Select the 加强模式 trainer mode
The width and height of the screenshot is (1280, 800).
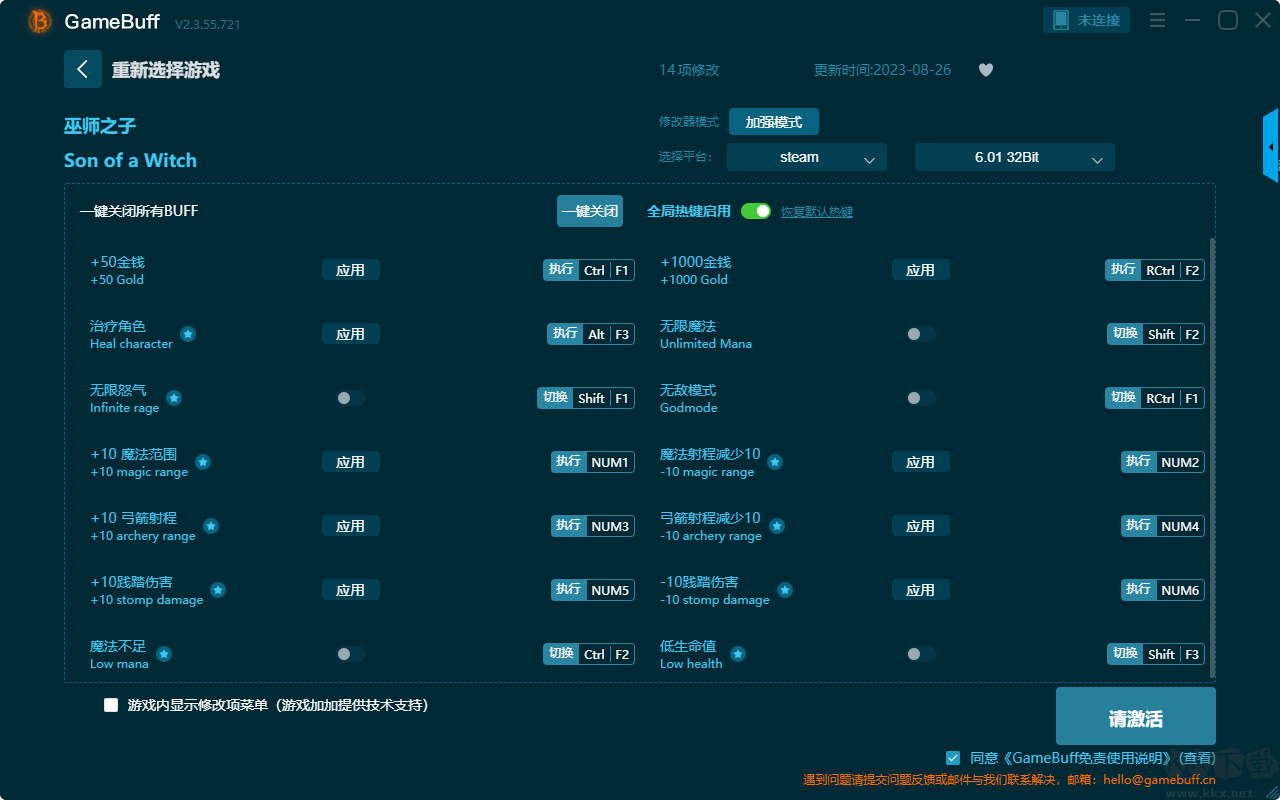[x=774, y=122]
